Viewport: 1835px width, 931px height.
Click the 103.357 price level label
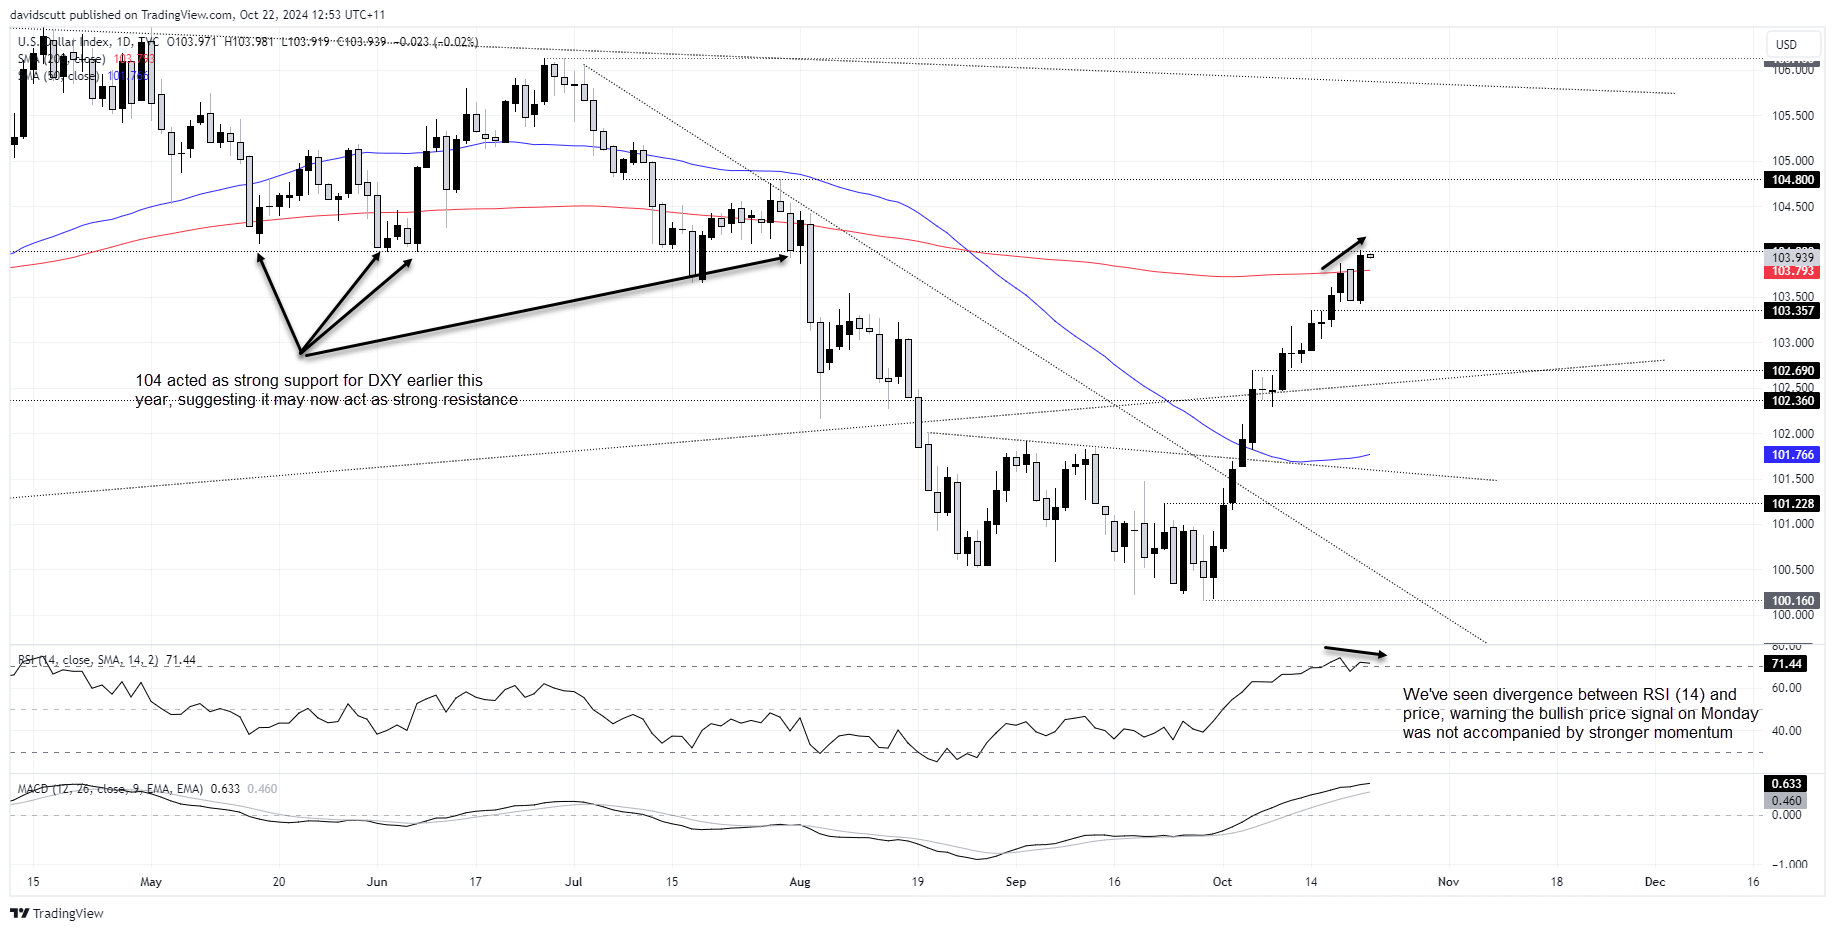tap(1792, 311)
